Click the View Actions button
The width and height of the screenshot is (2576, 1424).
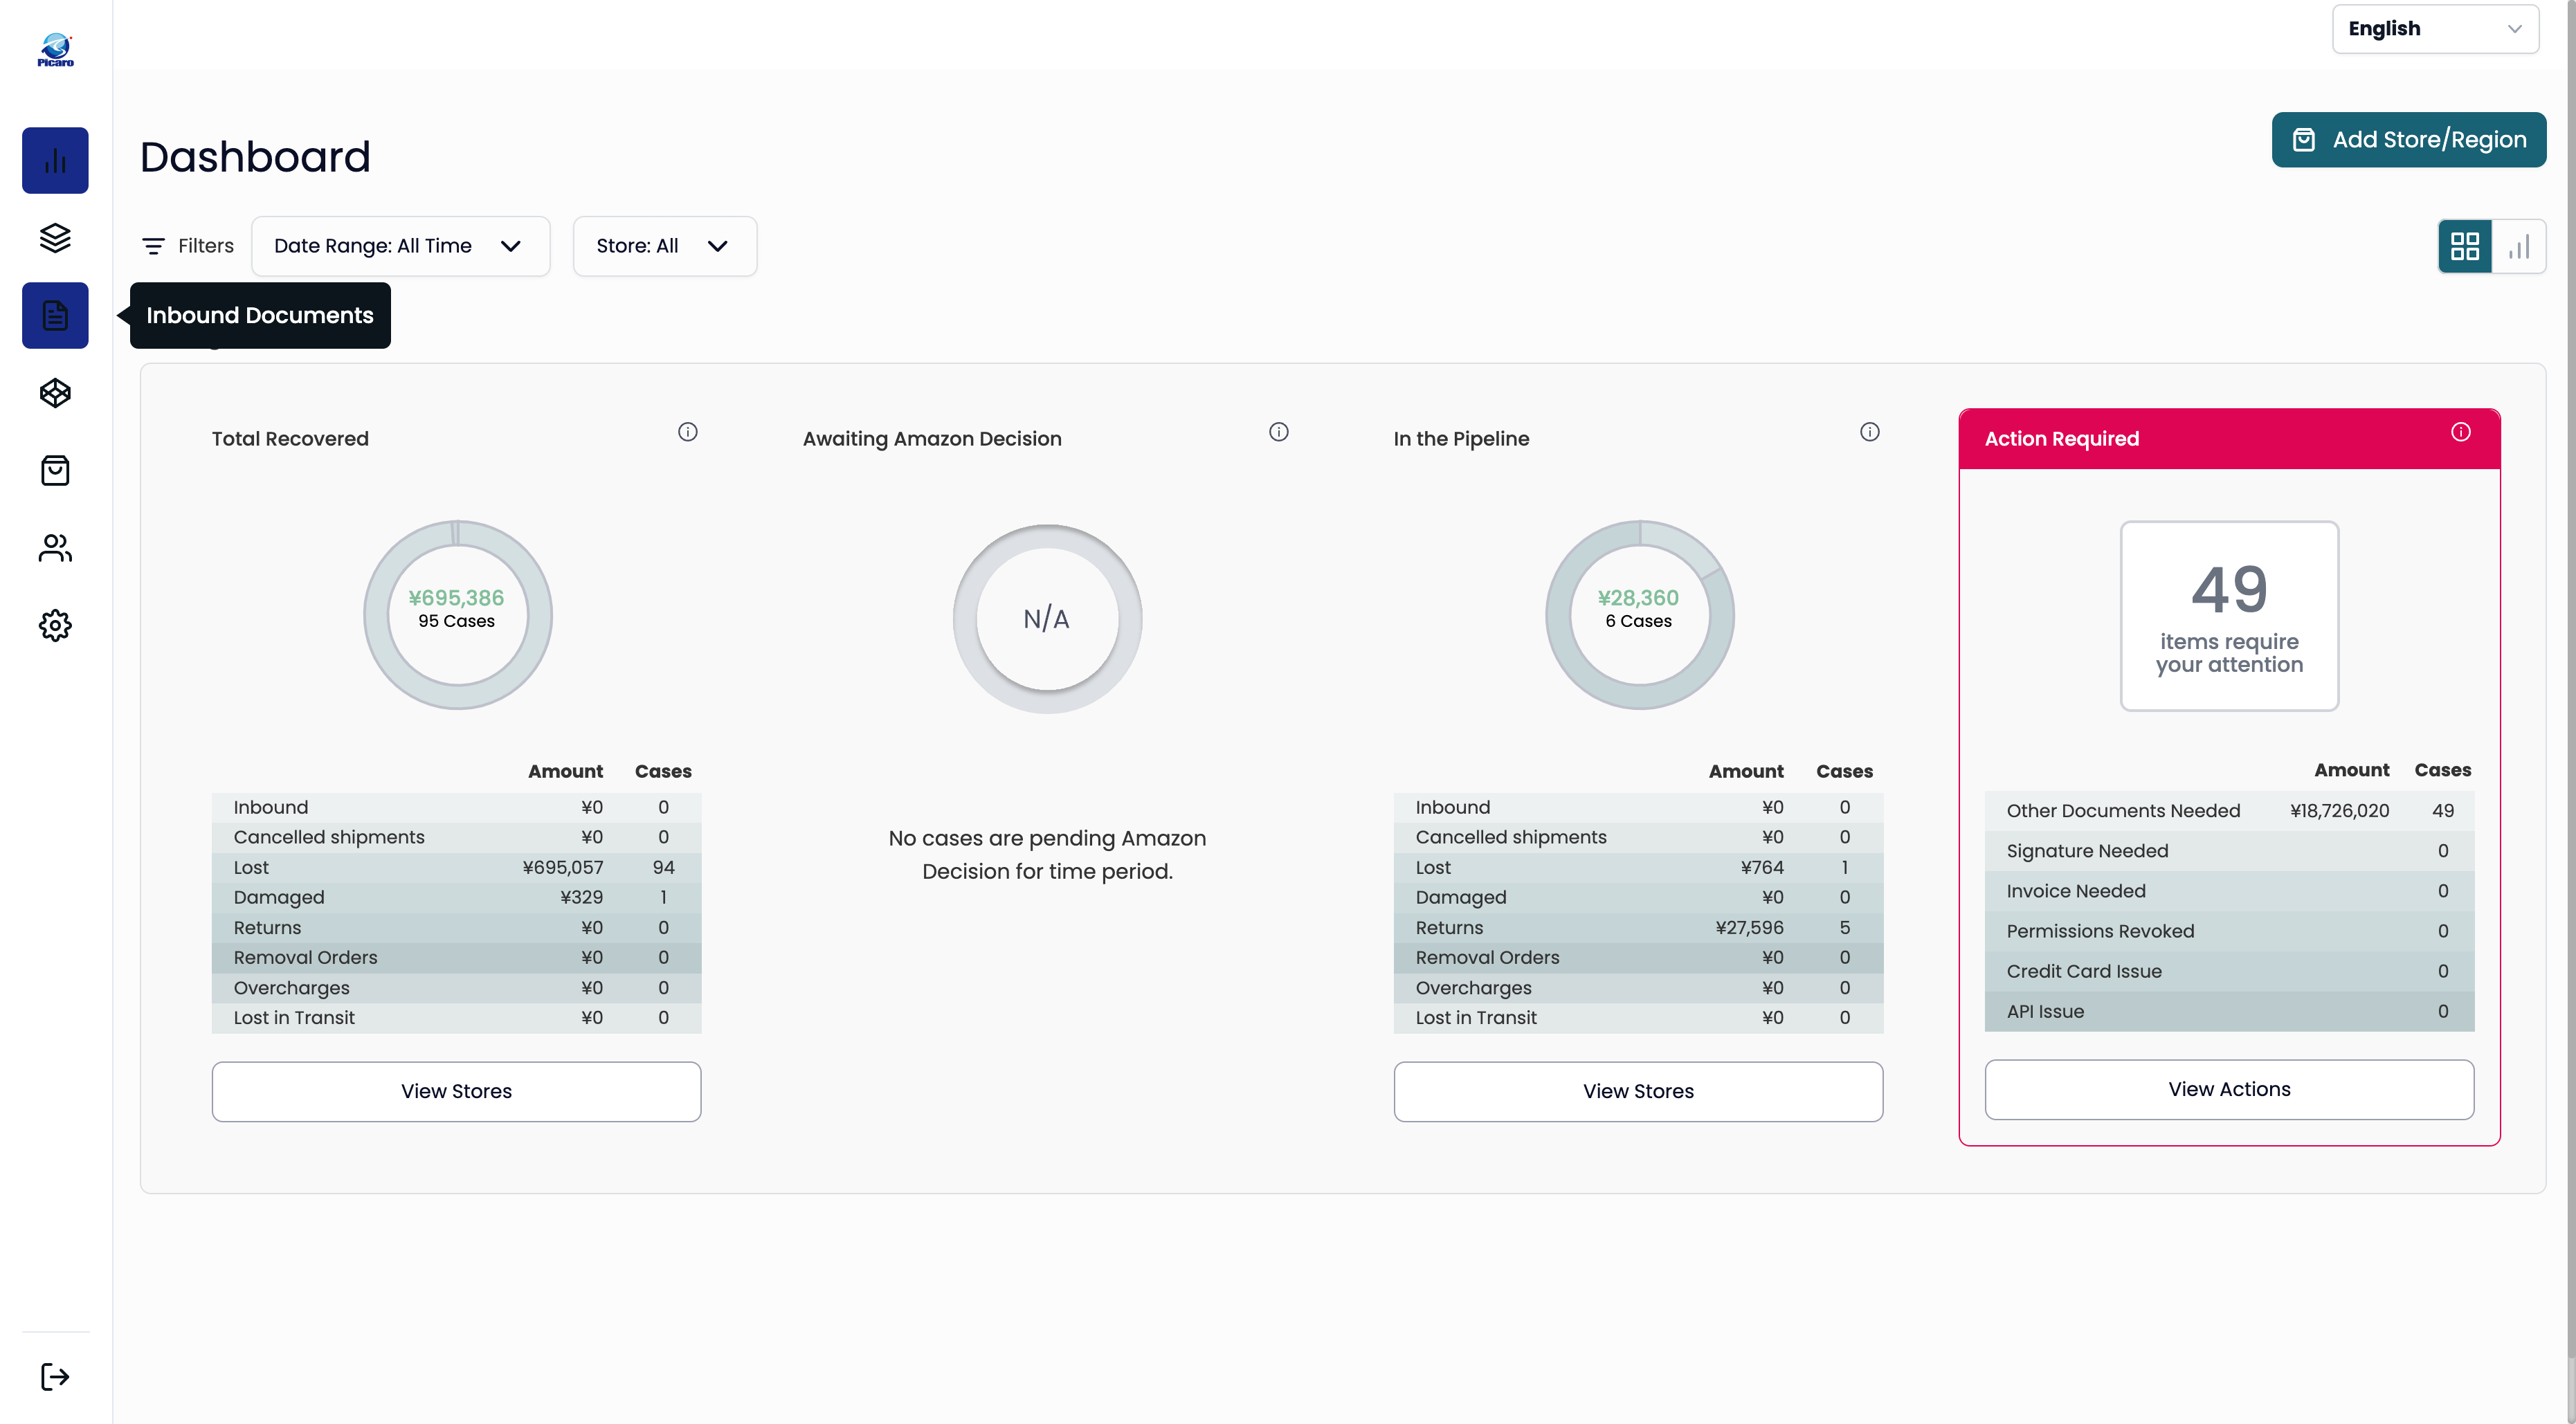click(2229, 1089)
